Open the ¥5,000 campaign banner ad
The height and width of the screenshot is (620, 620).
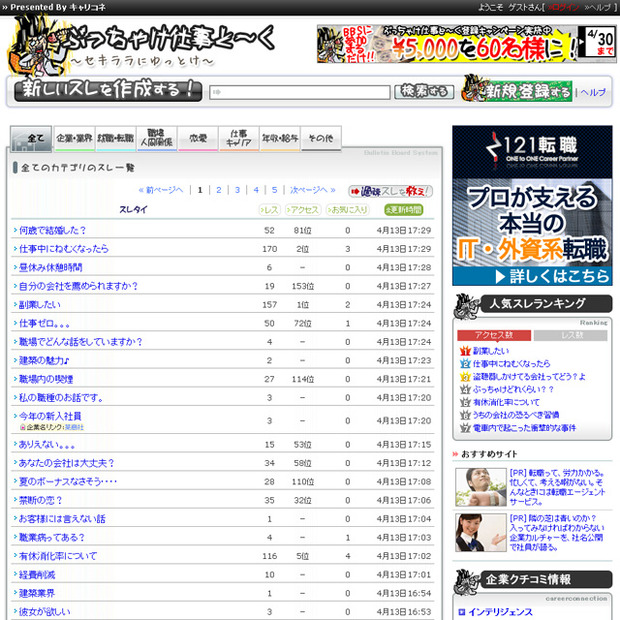point(466,44)
